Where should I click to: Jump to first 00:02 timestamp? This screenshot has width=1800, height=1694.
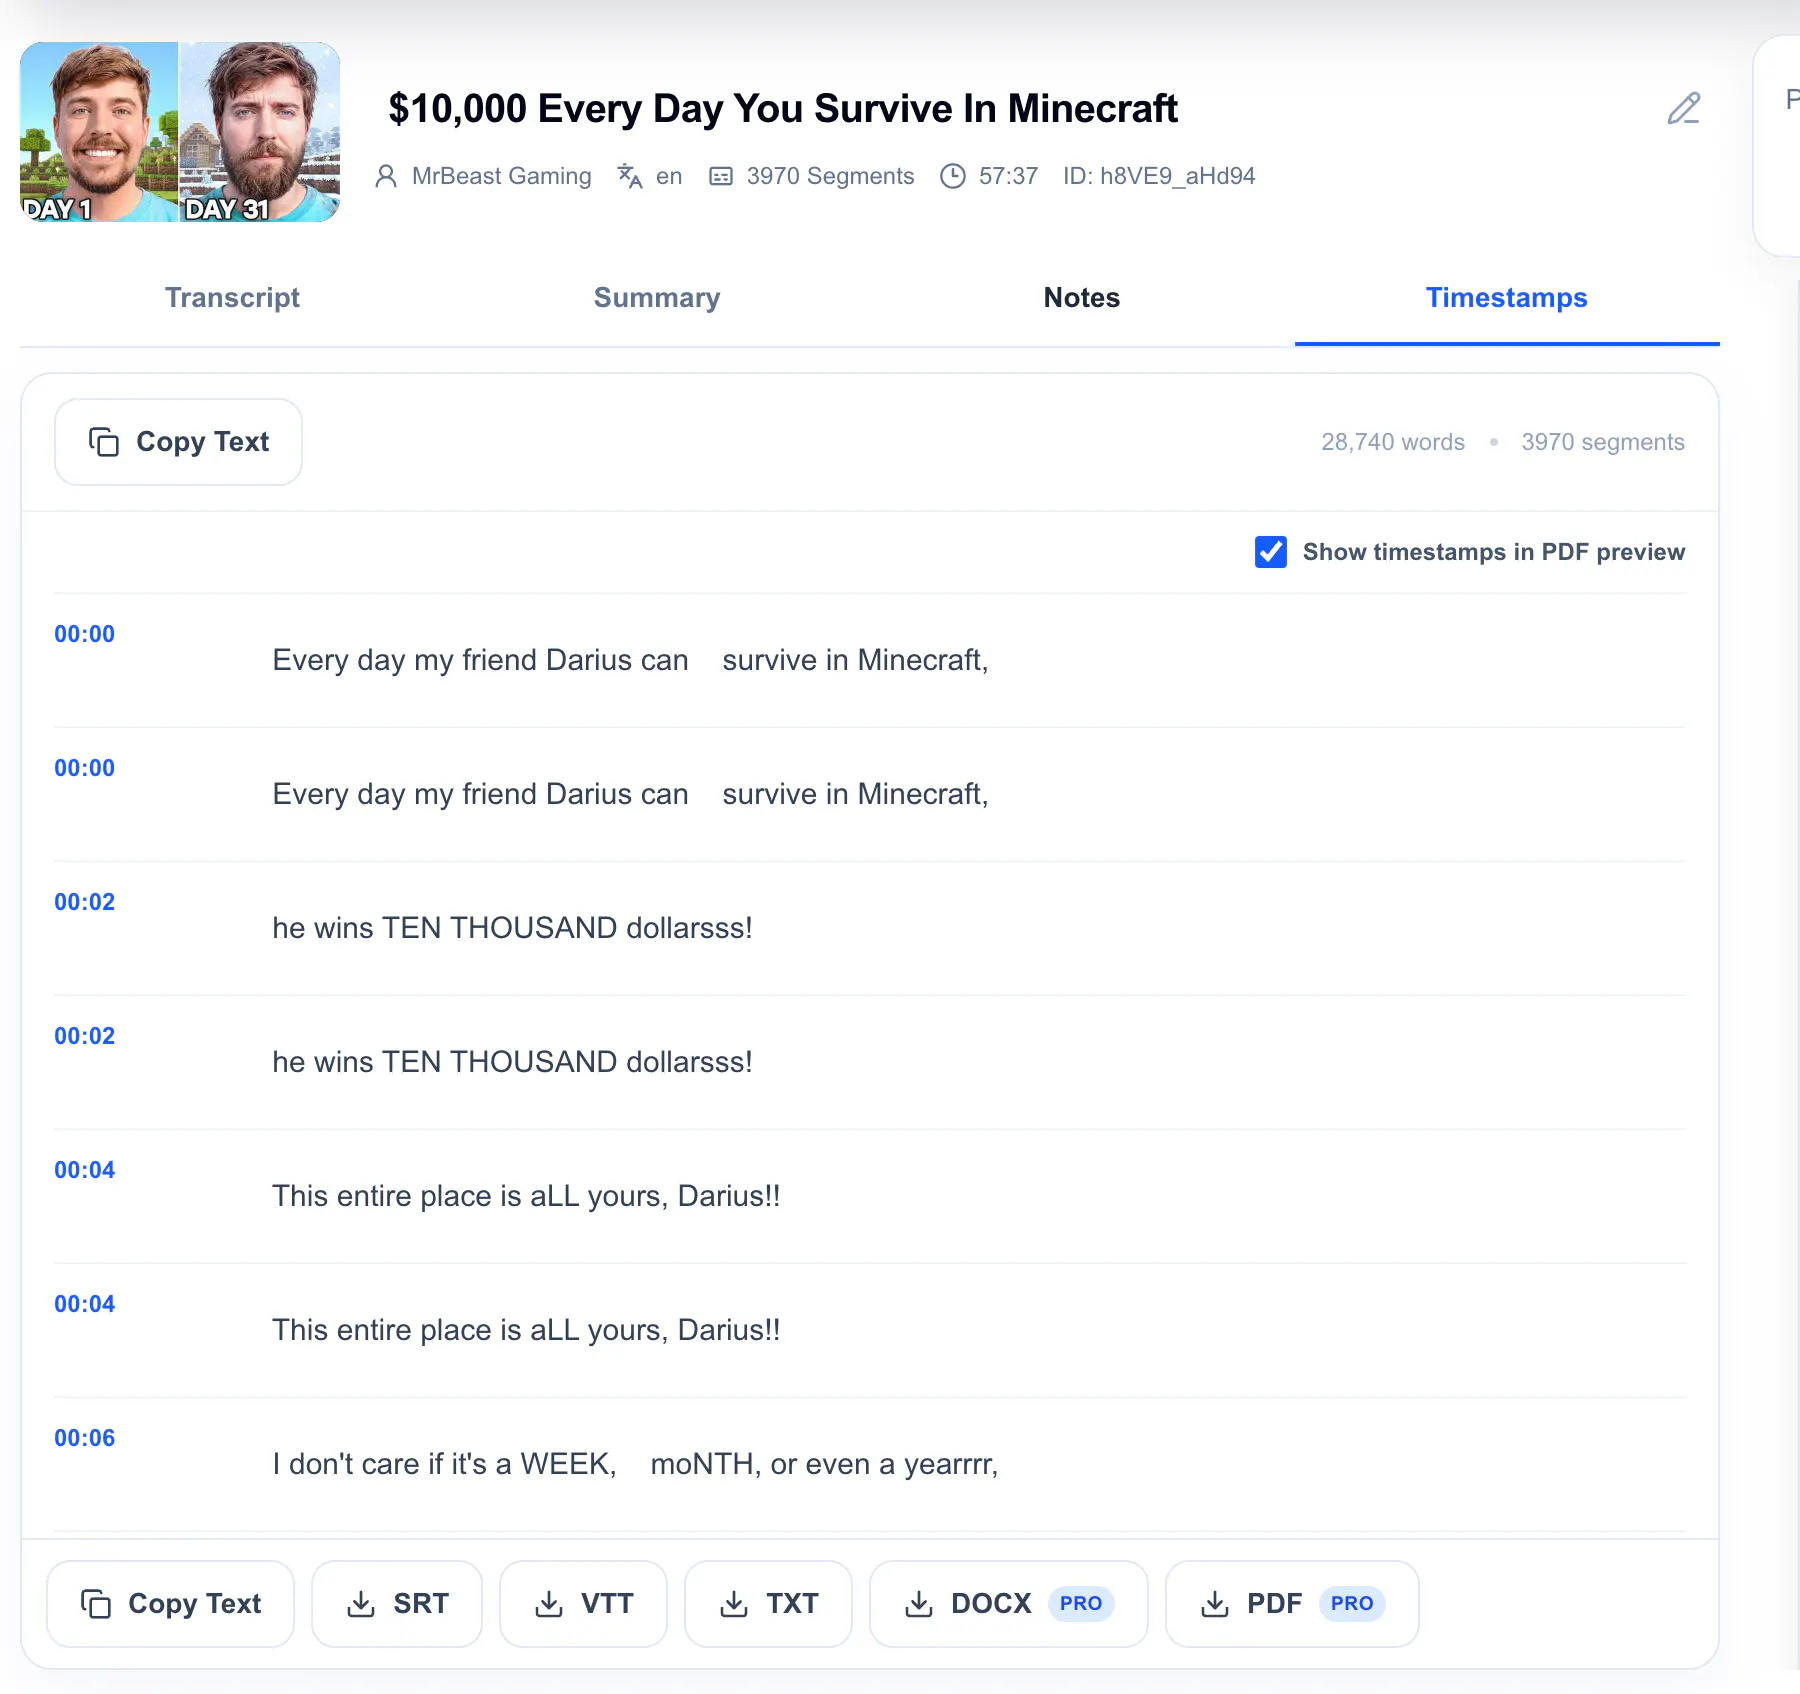(85, 902)
